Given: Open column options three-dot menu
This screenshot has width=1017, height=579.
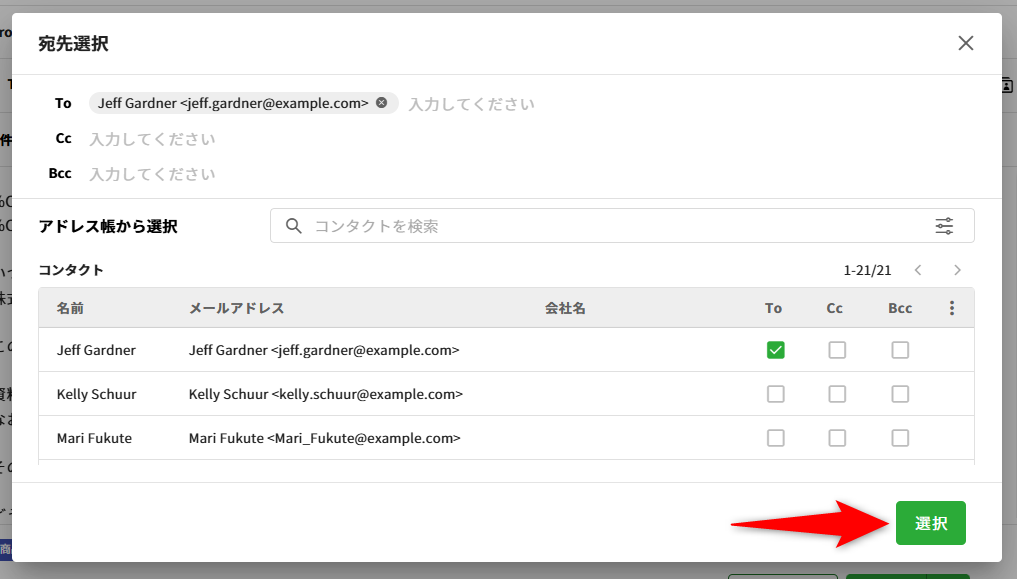Looking at the screenshot, I should pos(952,308).
